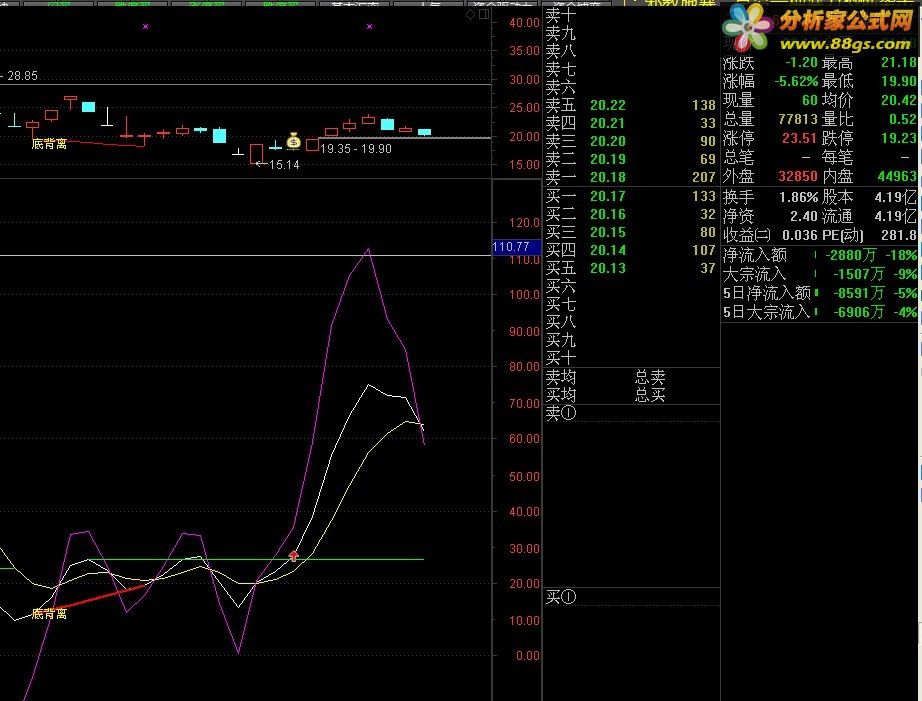922x701 pixels.
Task: Click the PE(动) value 281.8
Action: 898,235
